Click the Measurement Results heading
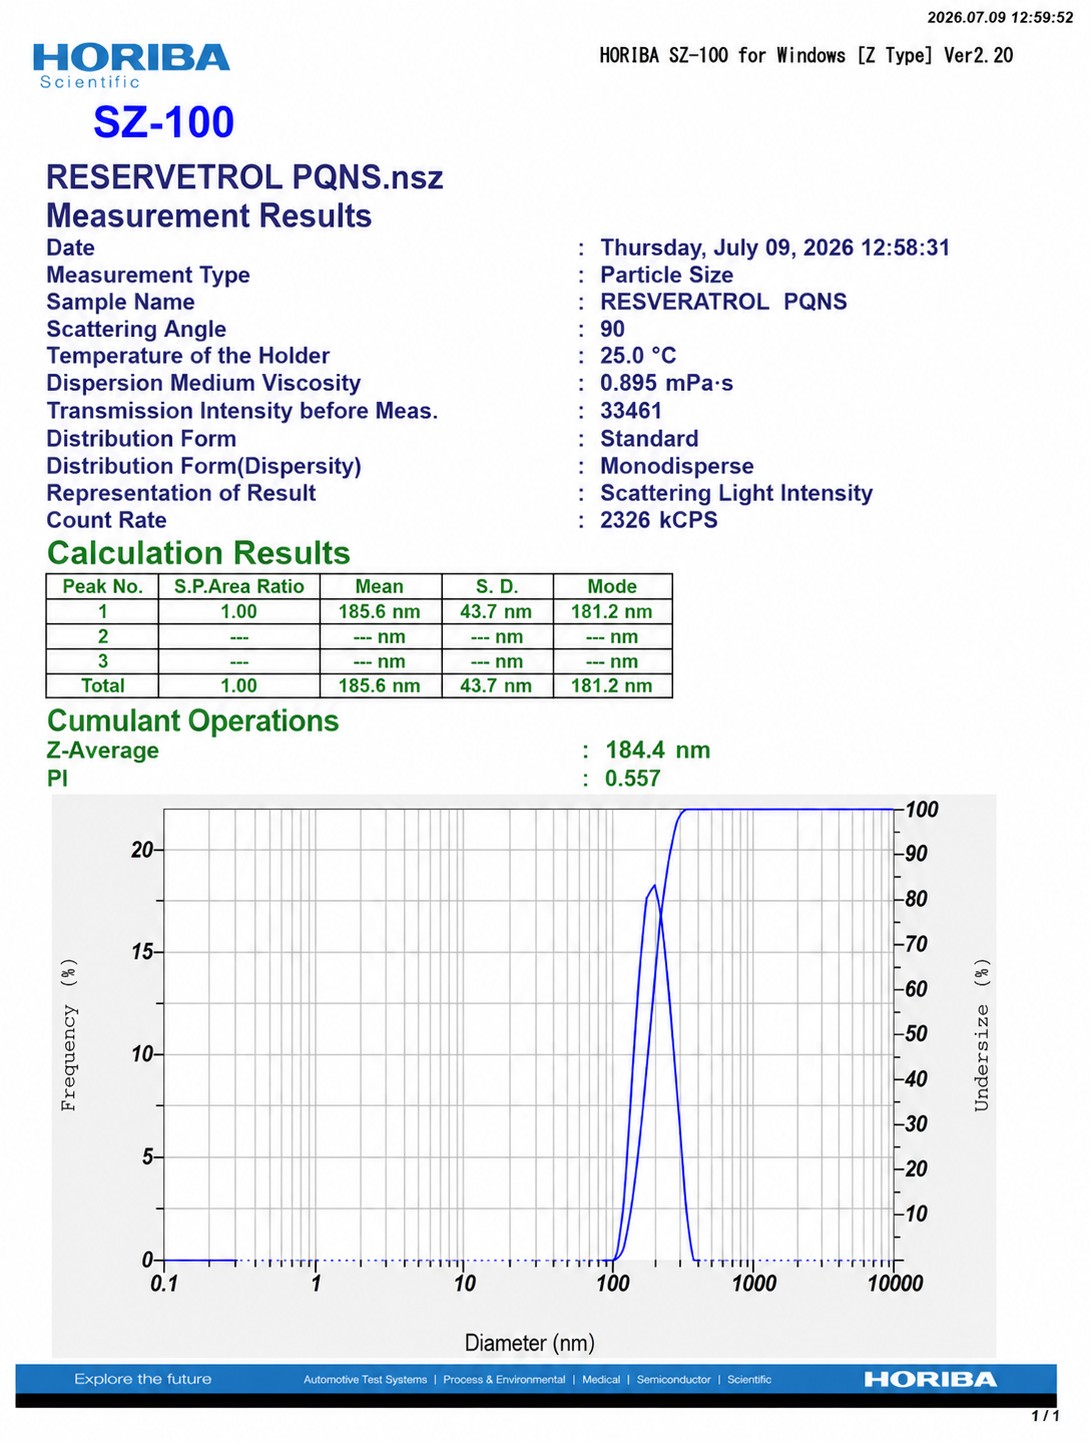Viewport: 1090px width, 1443px height. [209, 216]
